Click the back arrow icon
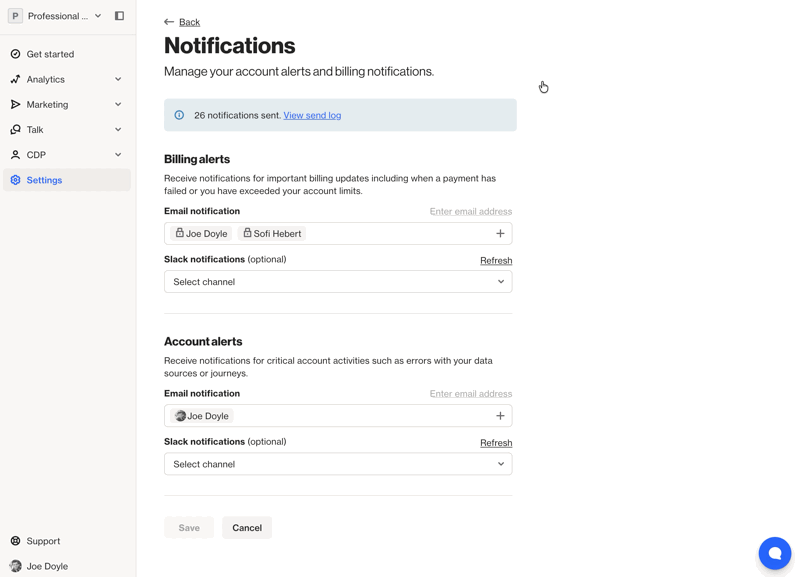 [169, 22]
